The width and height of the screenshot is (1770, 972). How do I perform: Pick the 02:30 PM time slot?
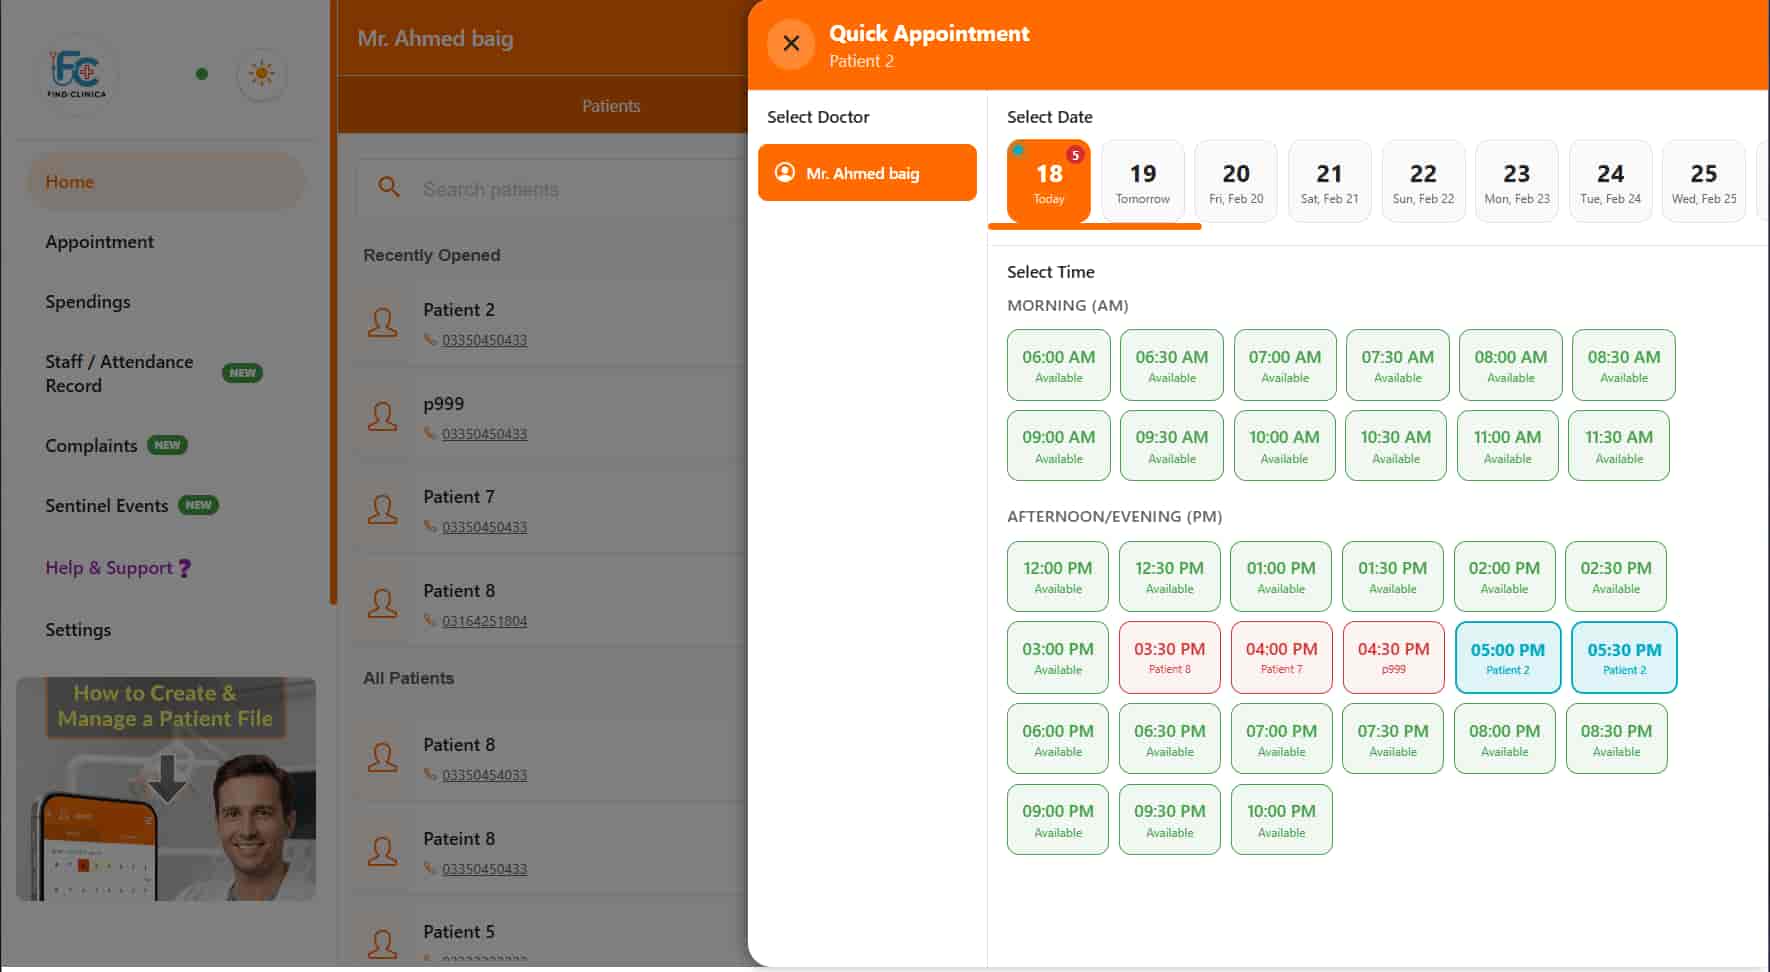tap(1616, 577)
